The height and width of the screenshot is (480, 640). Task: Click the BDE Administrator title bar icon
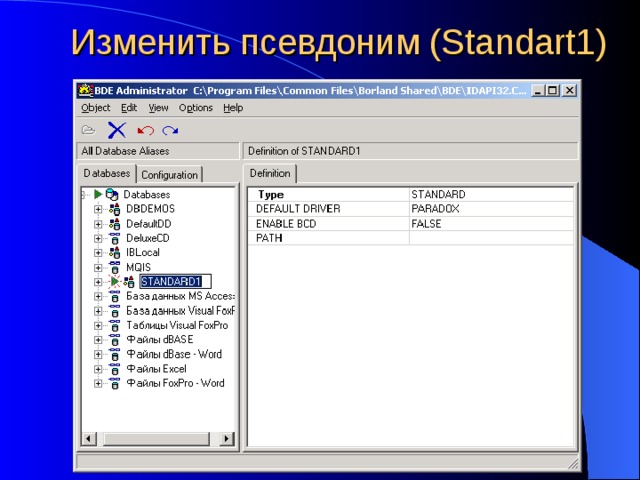(85, 90)
